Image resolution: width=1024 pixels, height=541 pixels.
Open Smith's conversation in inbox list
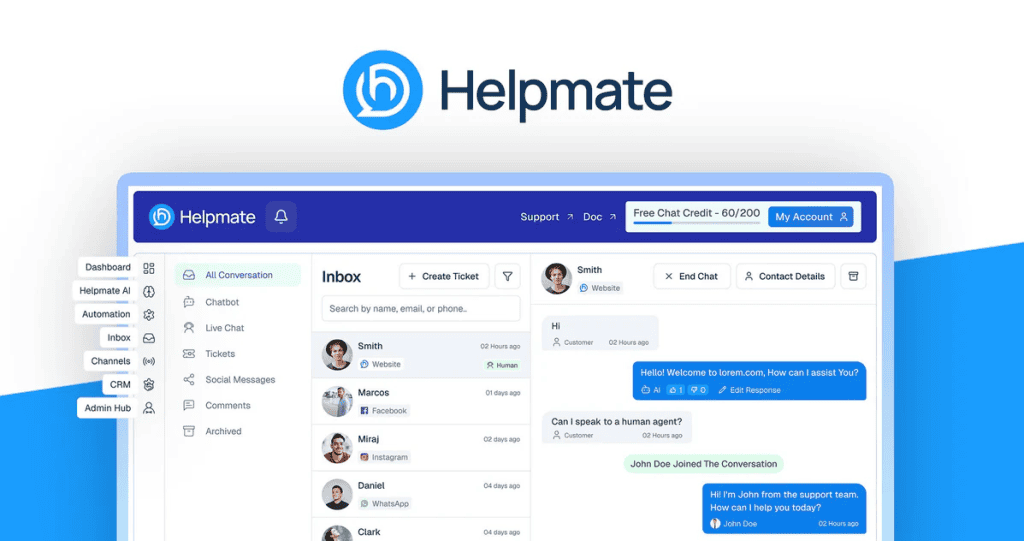421,355
